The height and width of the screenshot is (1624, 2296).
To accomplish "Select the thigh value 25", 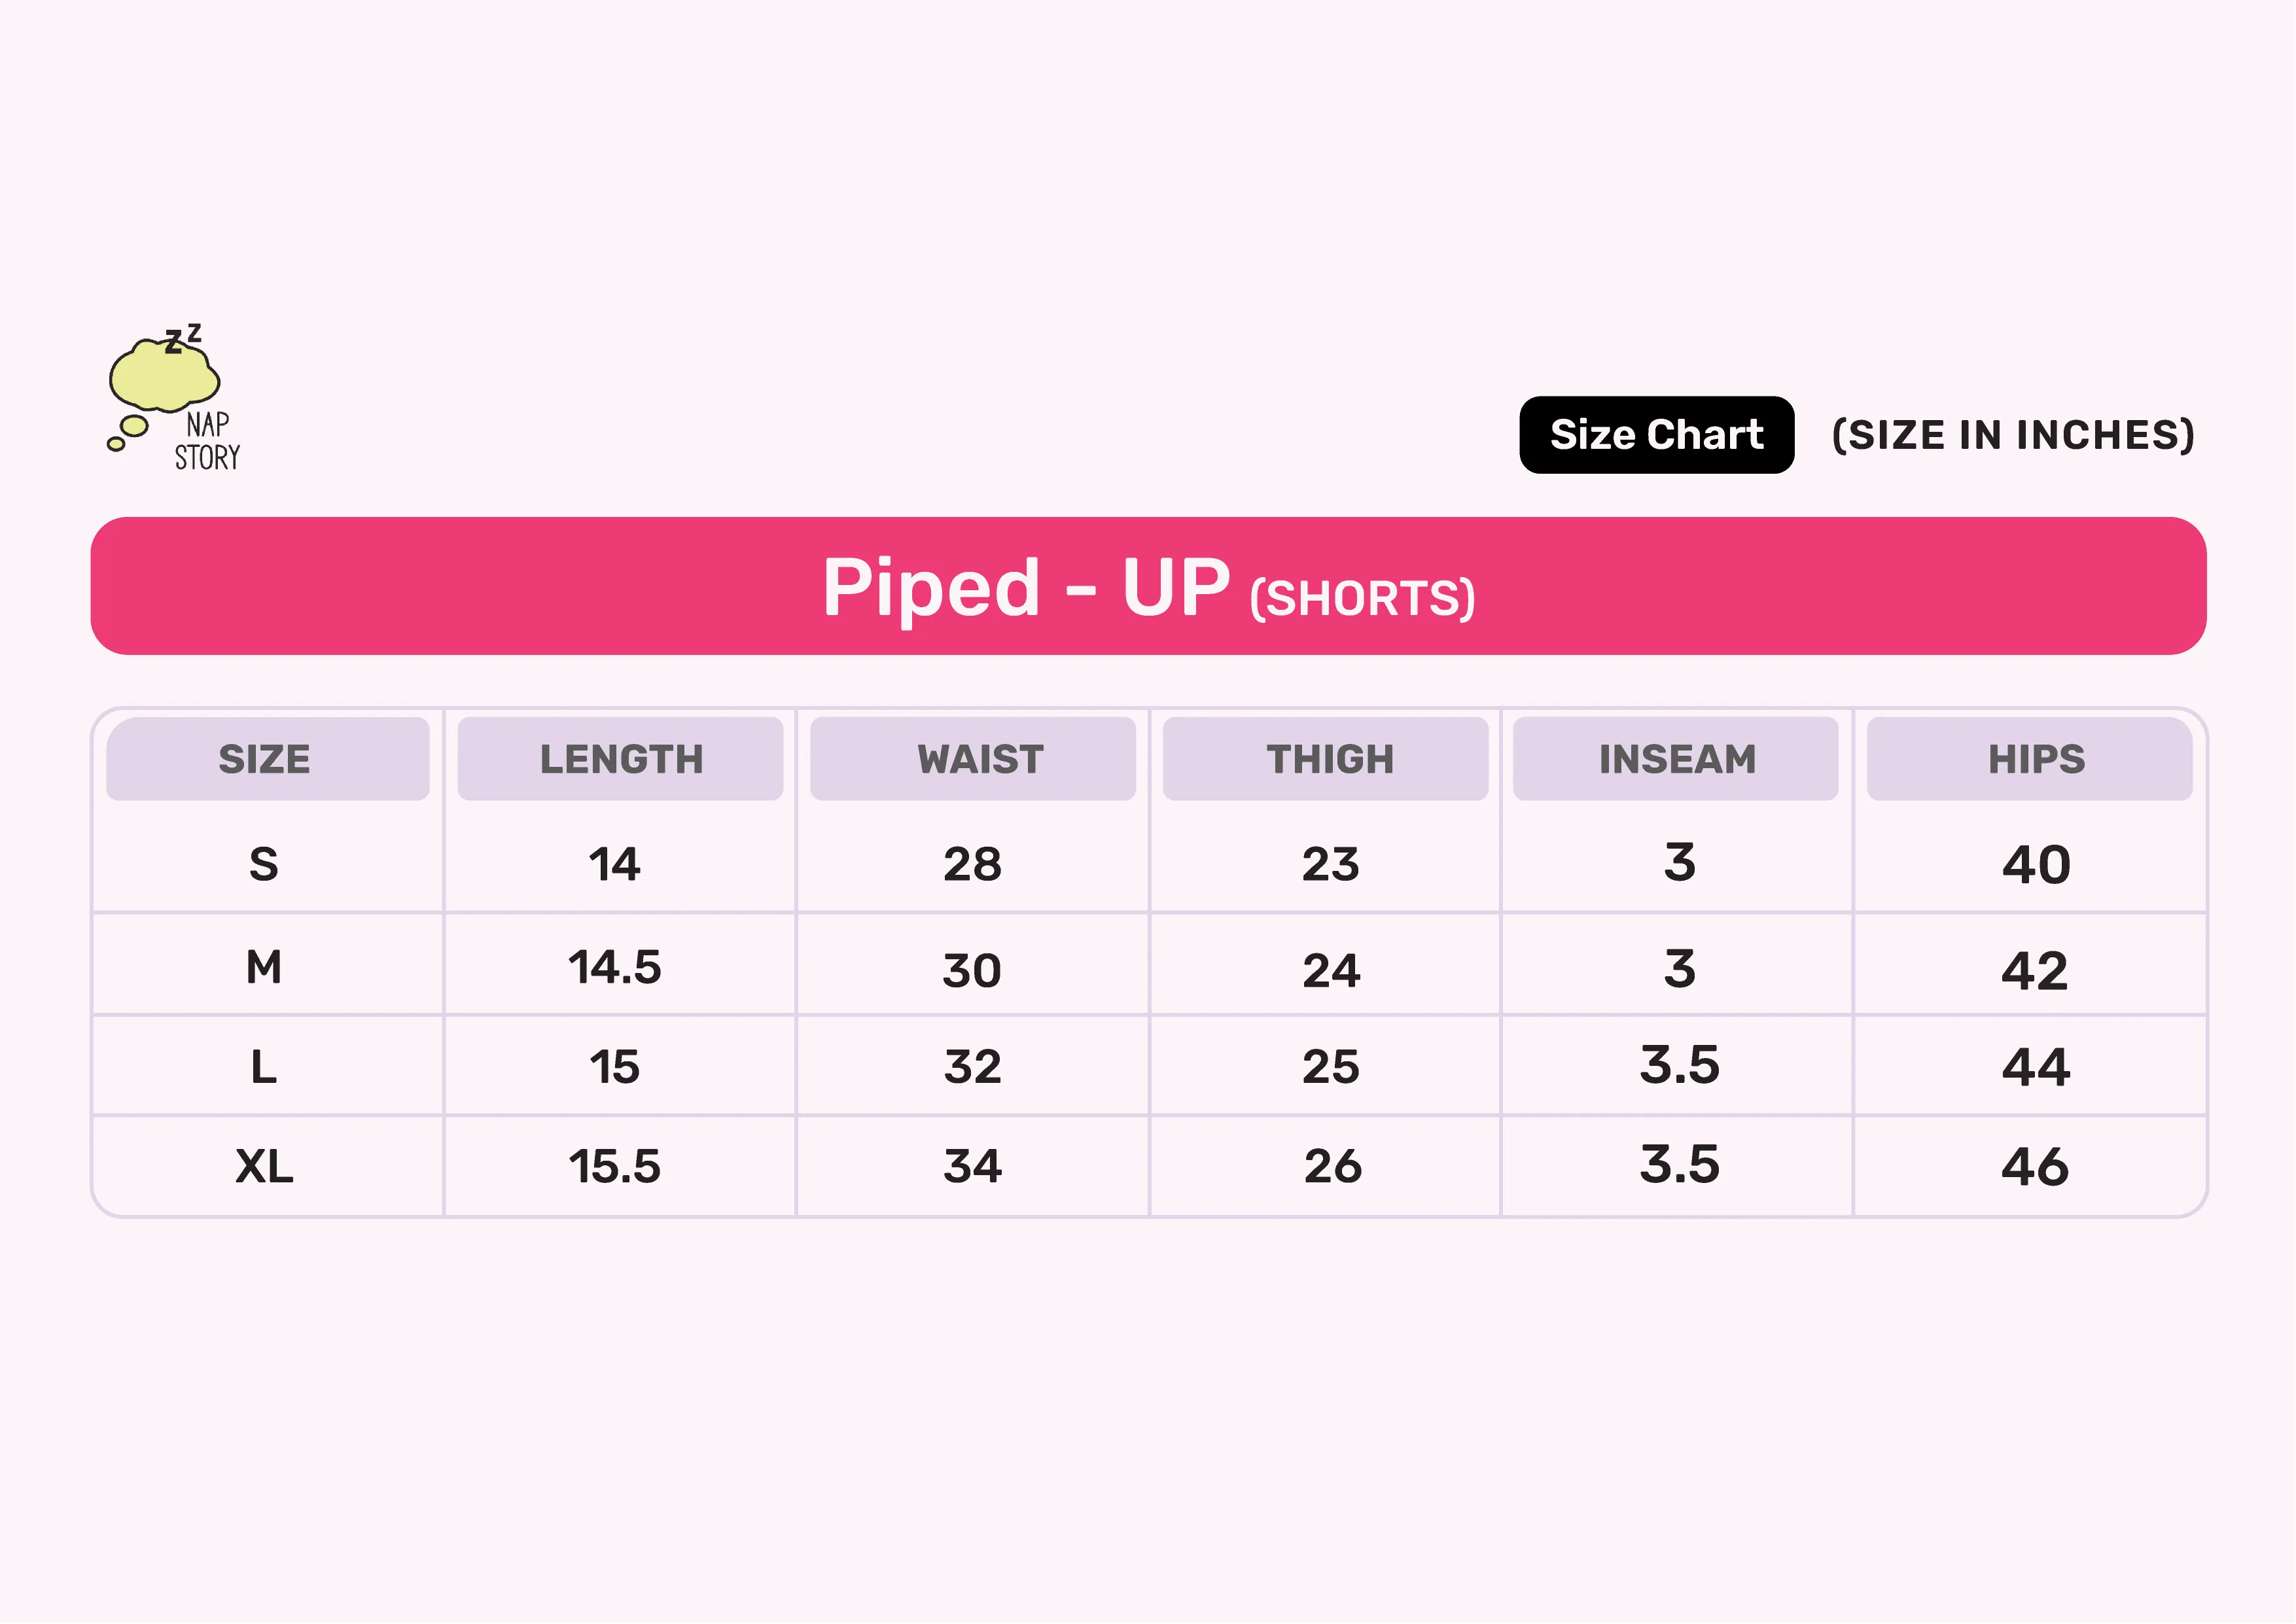I will [1330, 1067].
